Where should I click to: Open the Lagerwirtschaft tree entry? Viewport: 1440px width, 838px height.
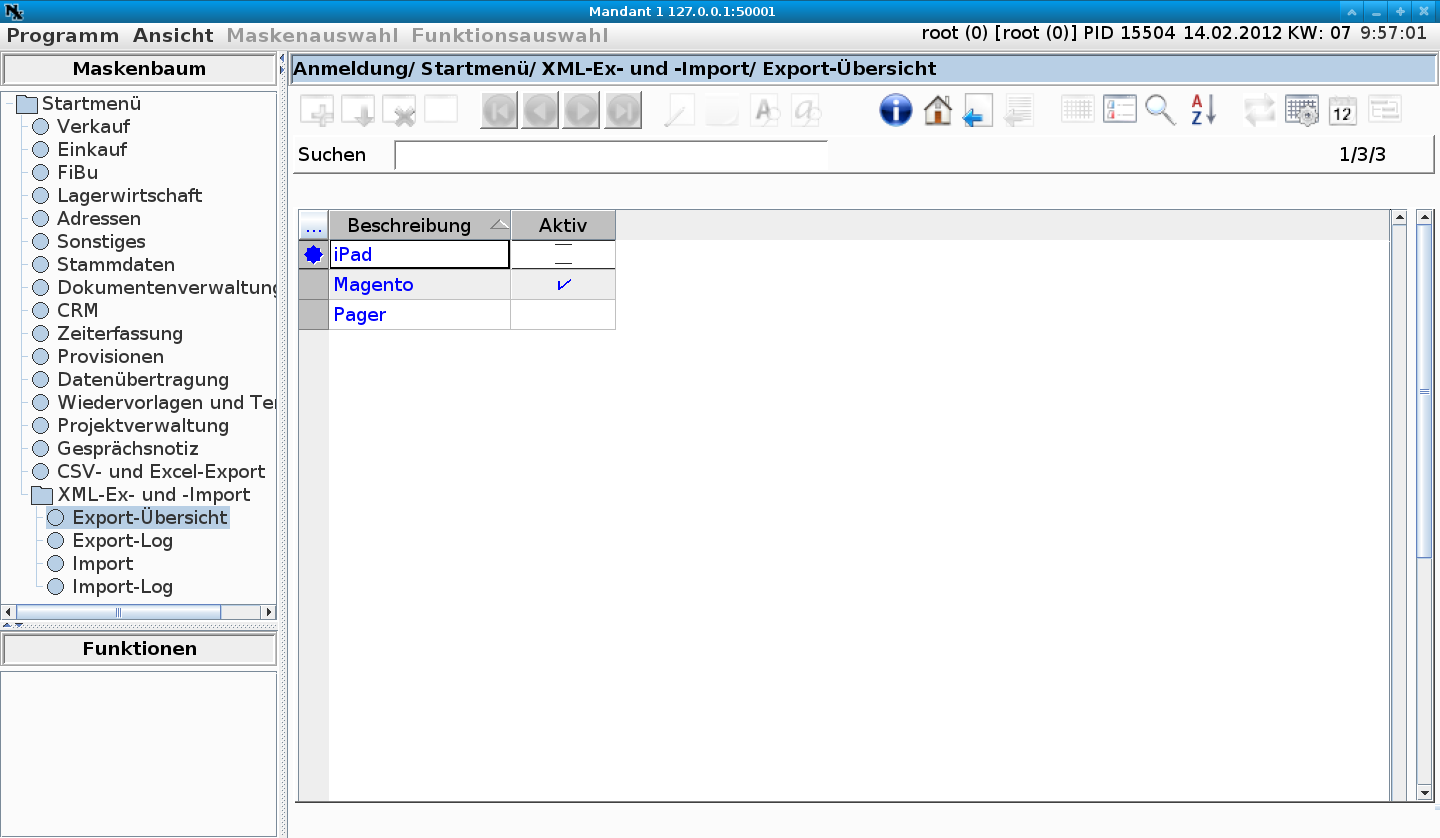130,196
